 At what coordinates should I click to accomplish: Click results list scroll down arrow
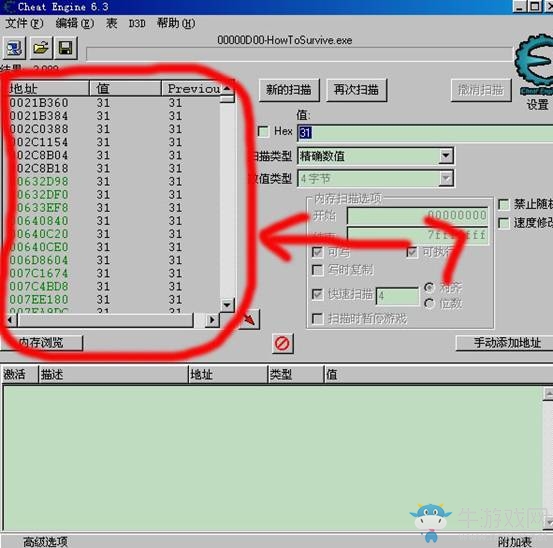[227, 305]
